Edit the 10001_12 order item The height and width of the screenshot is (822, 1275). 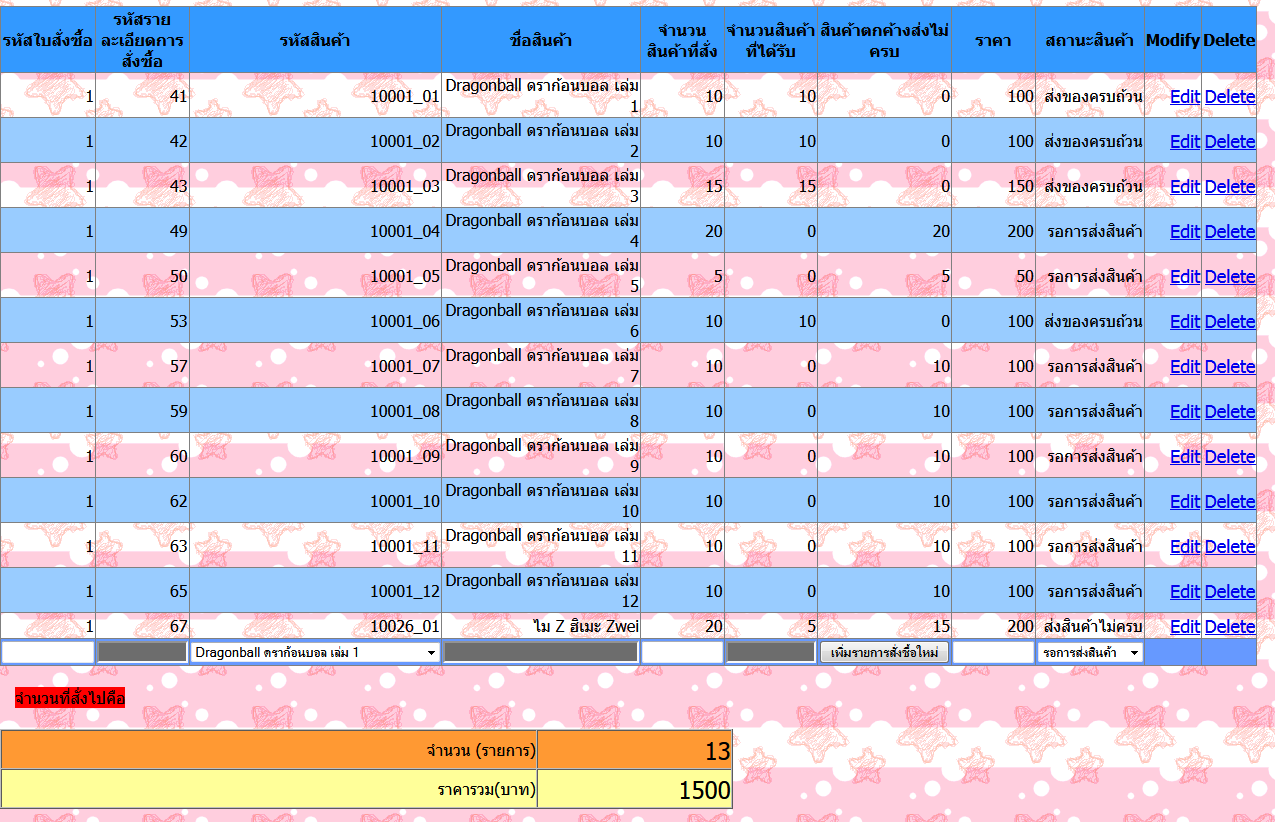(x=1185, y=592)
